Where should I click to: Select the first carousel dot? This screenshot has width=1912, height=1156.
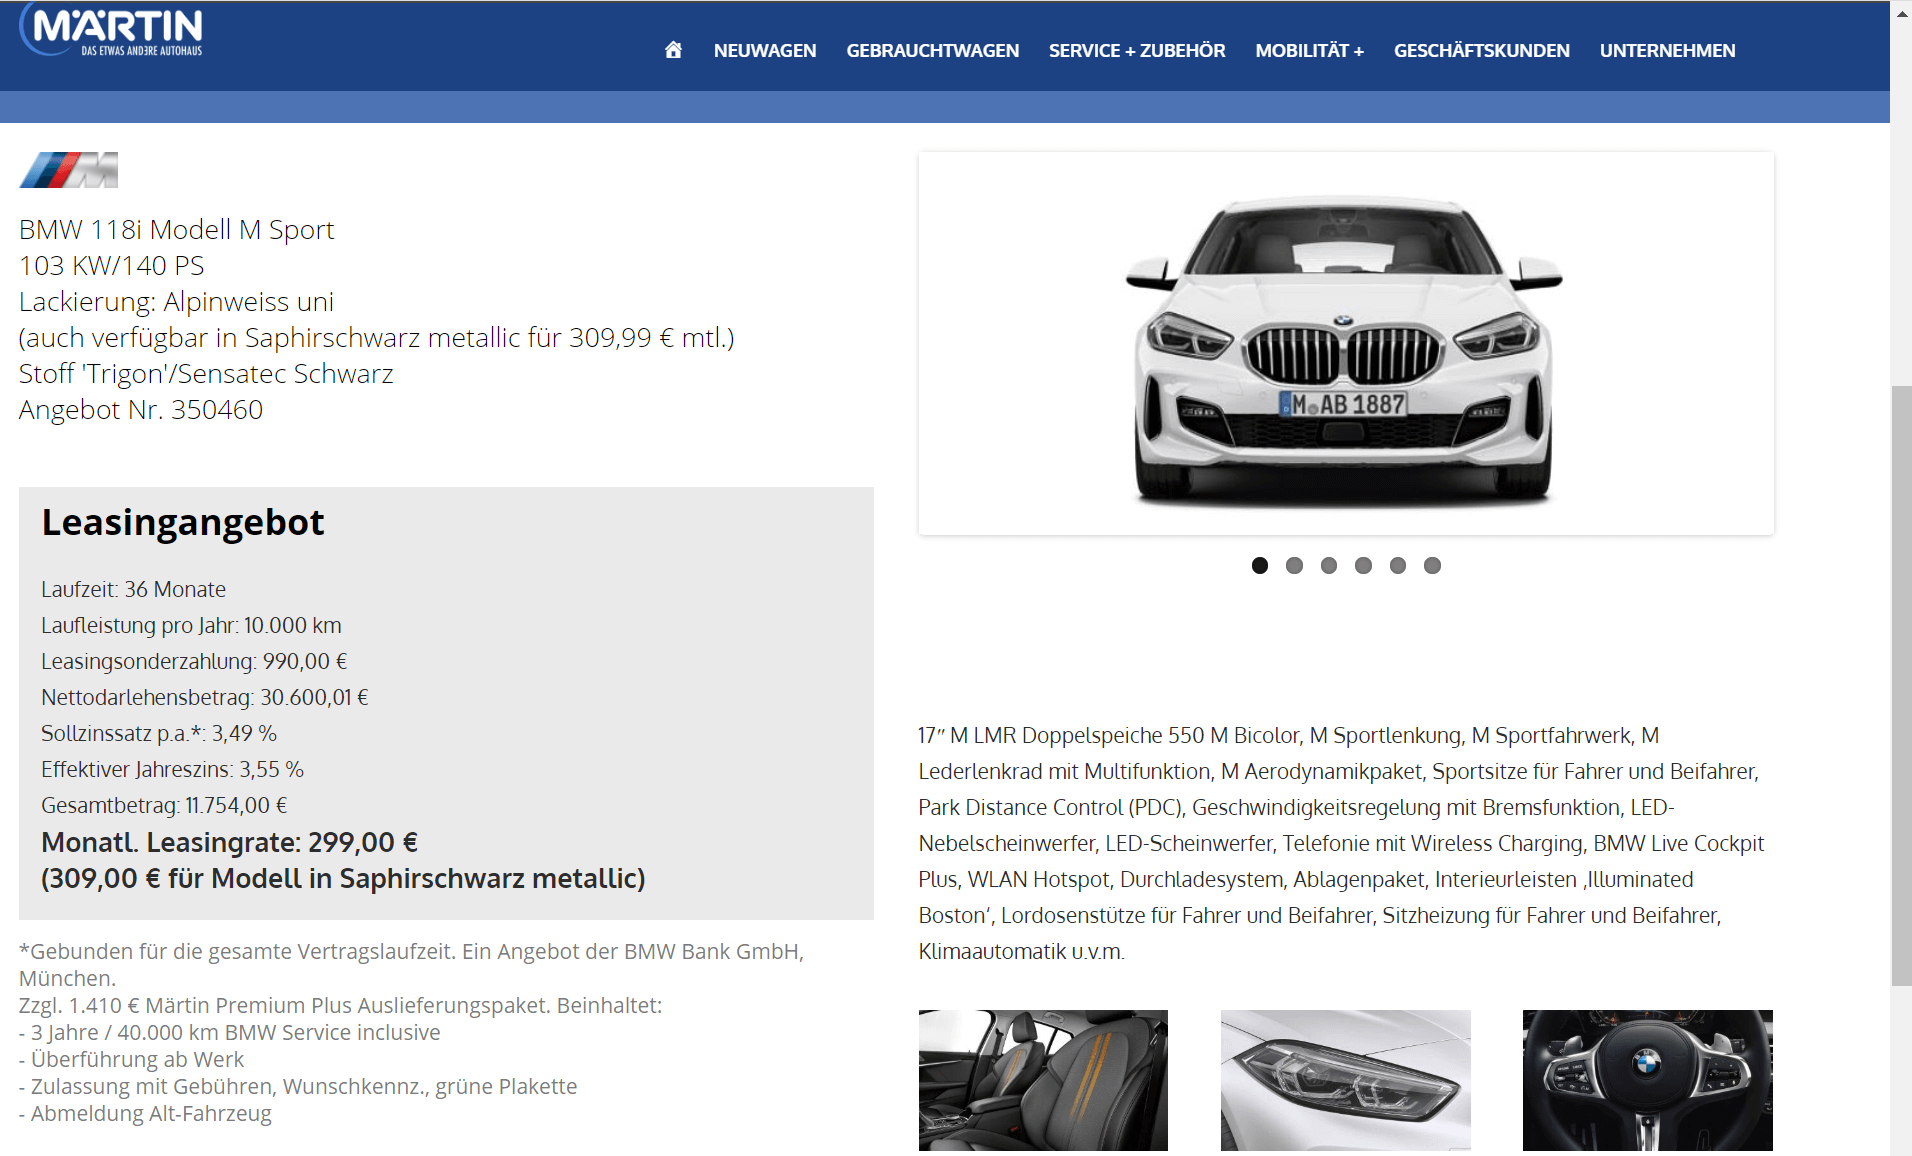[x=1260, y=566]
